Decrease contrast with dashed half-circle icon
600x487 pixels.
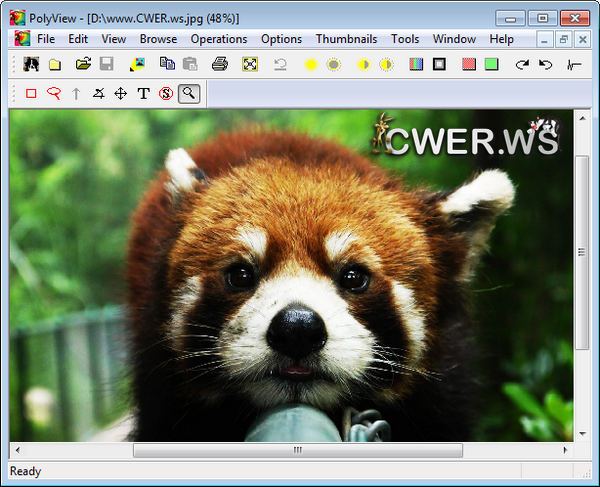click(386, 65)
